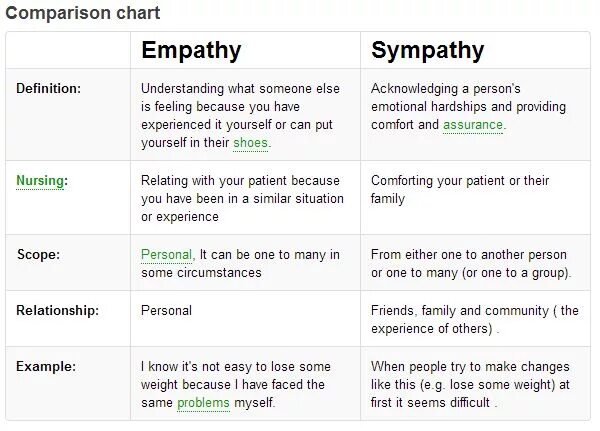The image size is (600, 431).
Task: Click the "Comparison chart" heading
Action: tap(83, 13)
